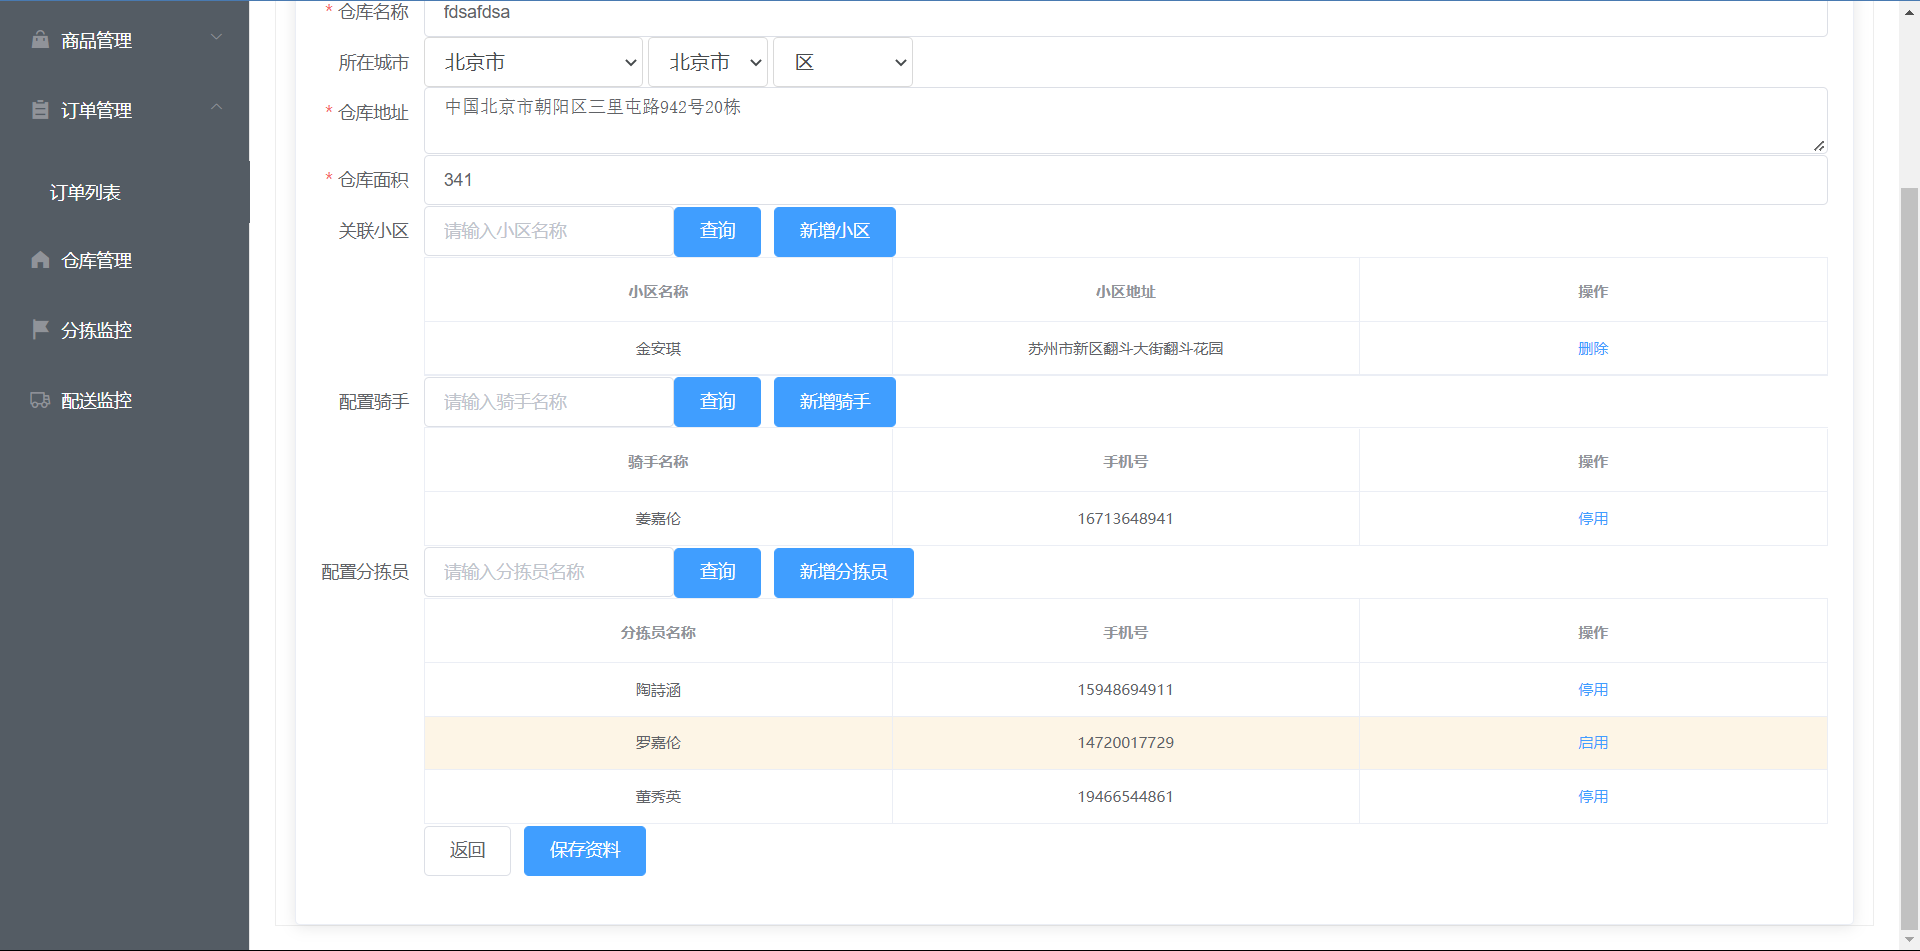This screenshot has height=951, width=1920.
Task: Click the page vertical scrollbar thumb
Action: (x=1910, y=558)
